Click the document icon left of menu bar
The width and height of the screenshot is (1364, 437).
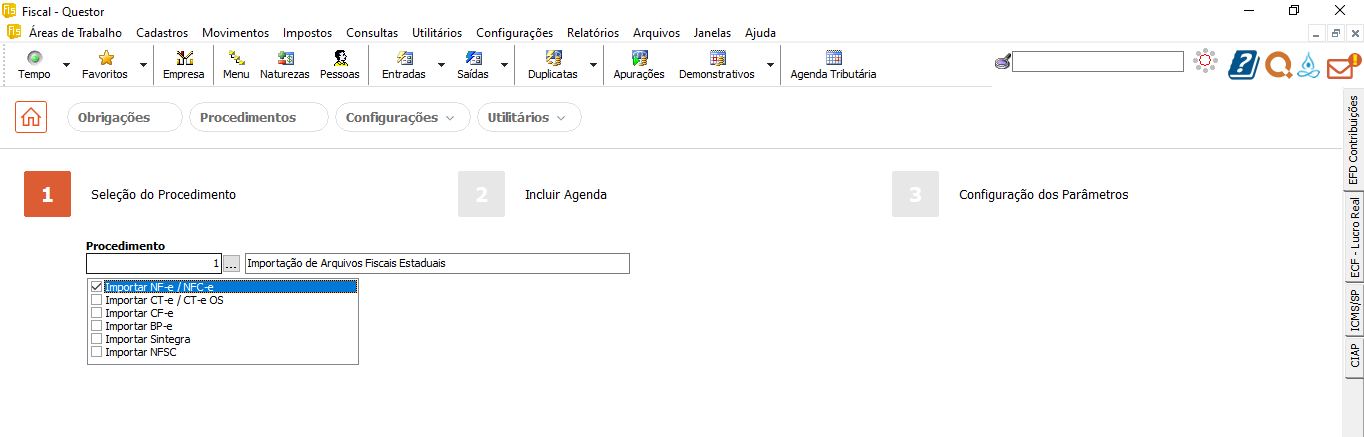click(x=13, y=32)
